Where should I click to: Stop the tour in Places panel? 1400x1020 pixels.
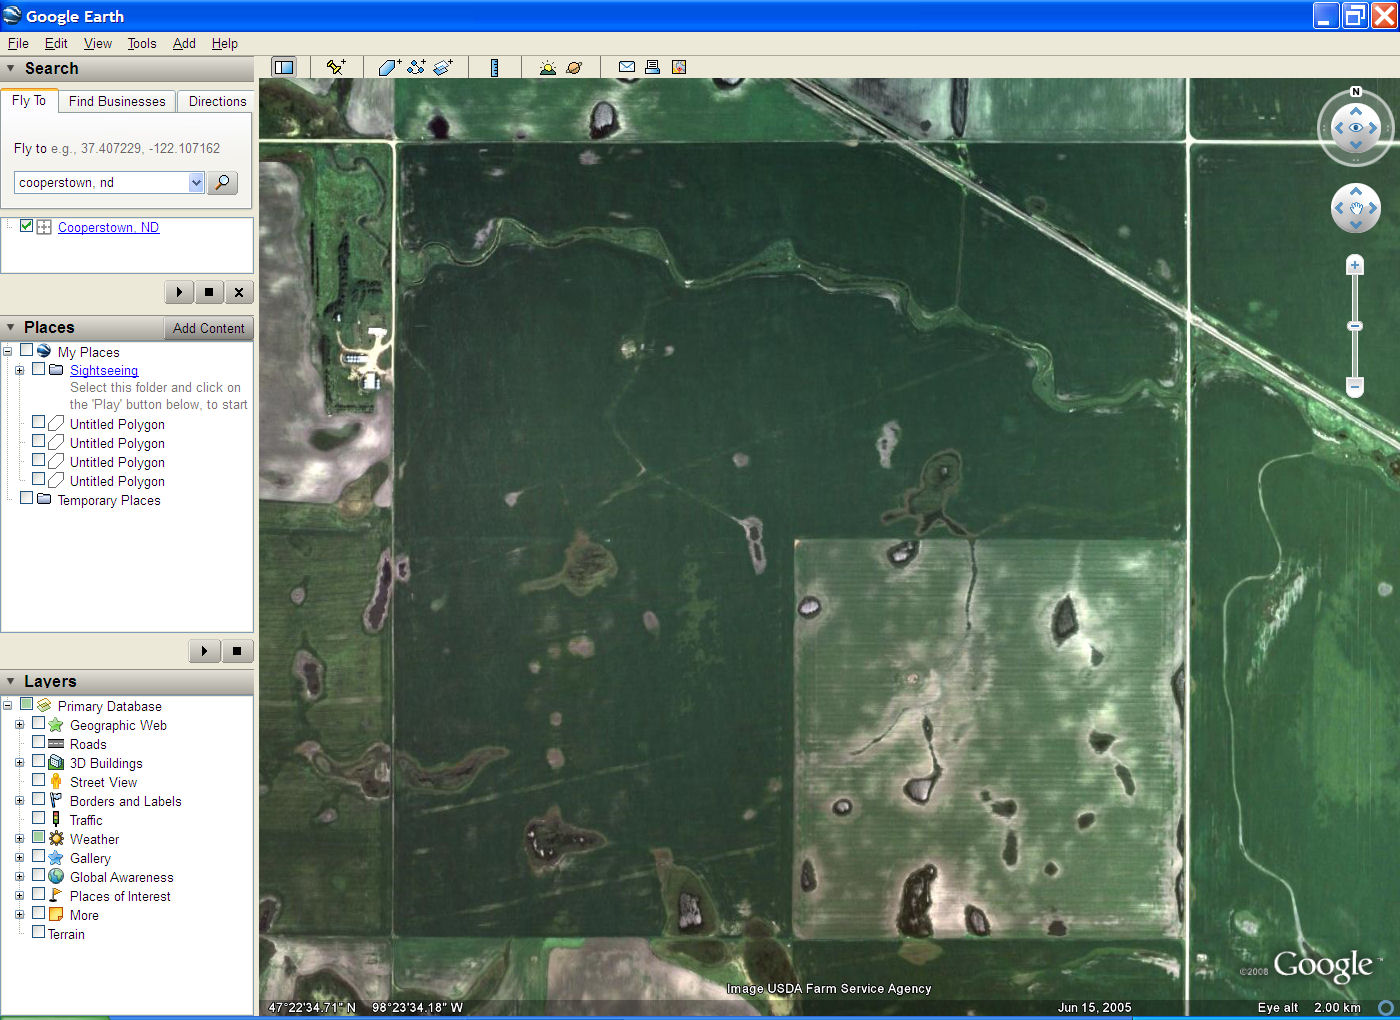[237, 651]
